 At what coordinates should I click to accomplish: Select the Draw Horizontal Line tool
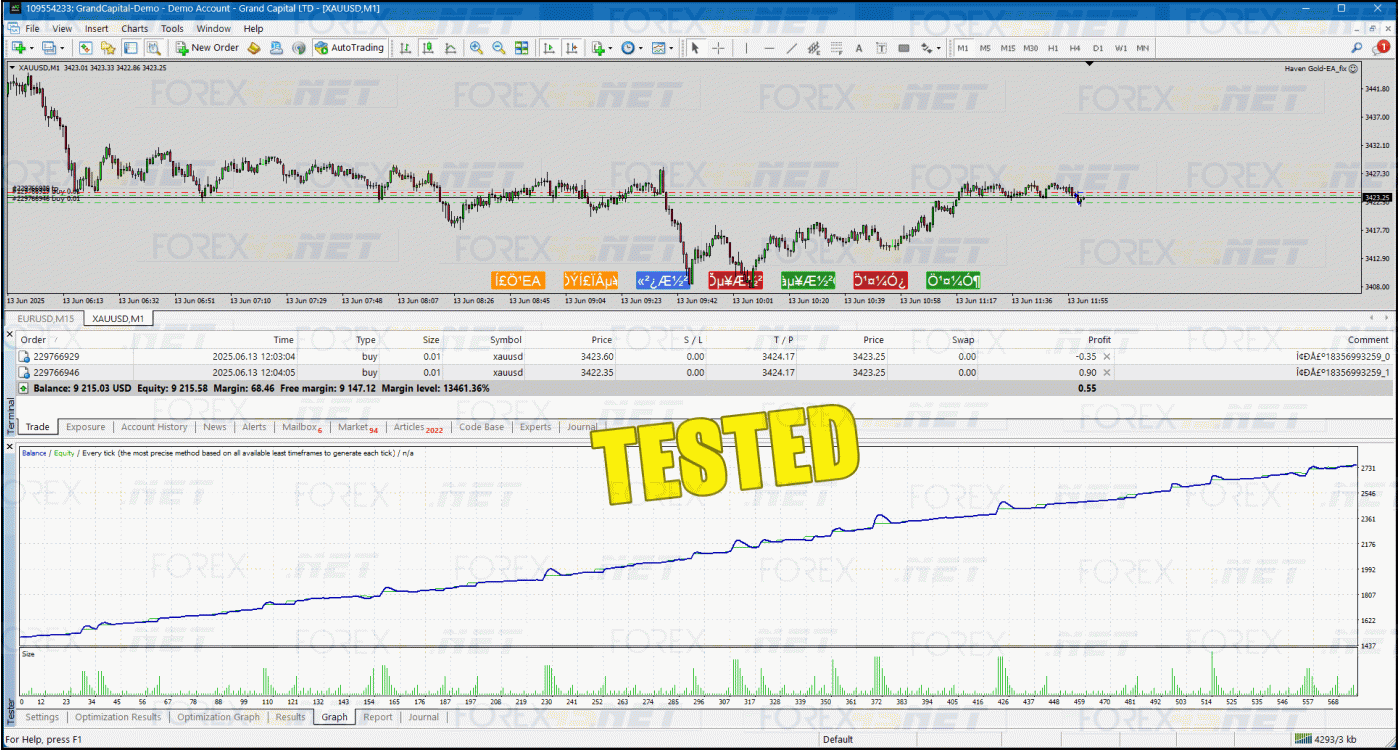(x=769, y=48)
